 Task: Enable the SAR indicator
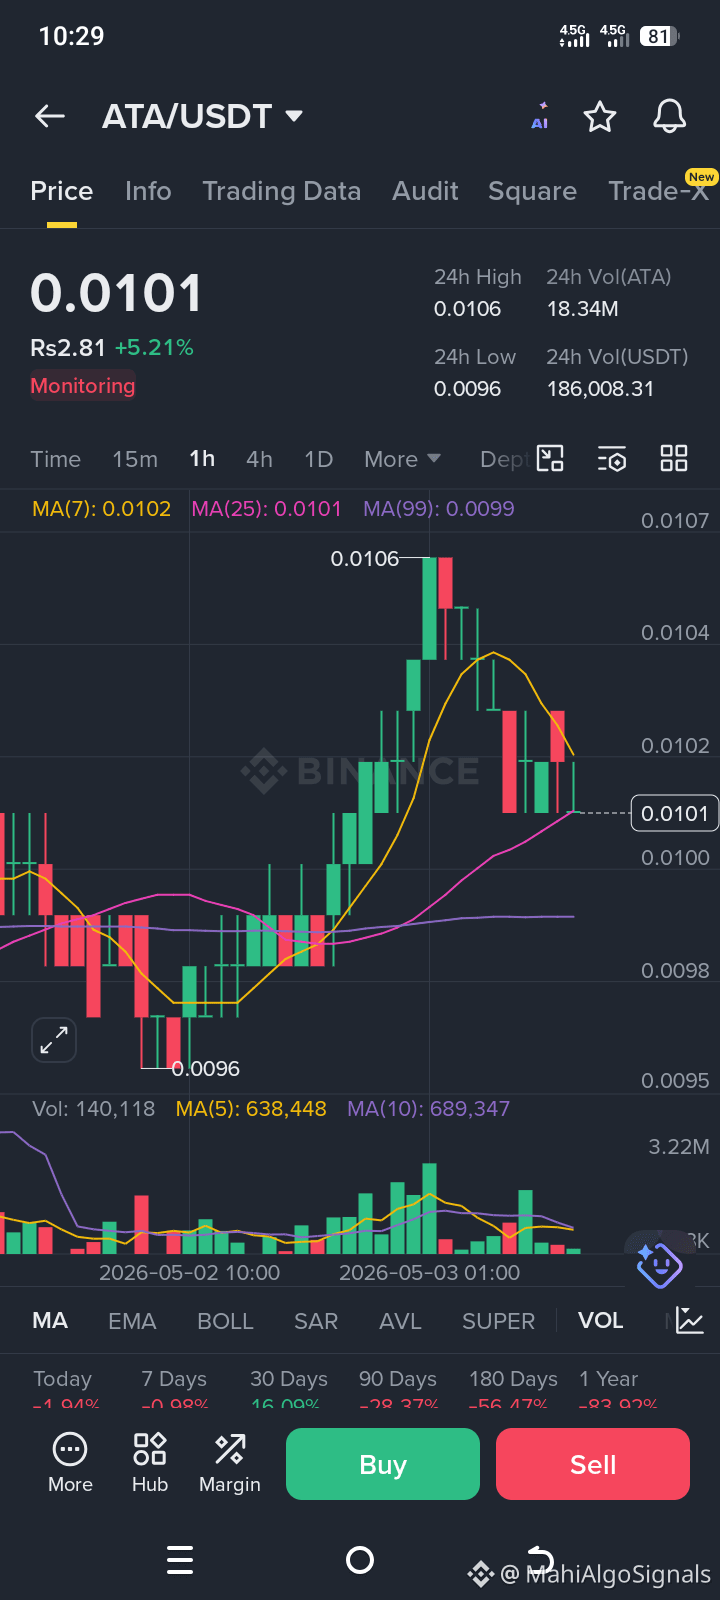click(x=316, y=1321)
